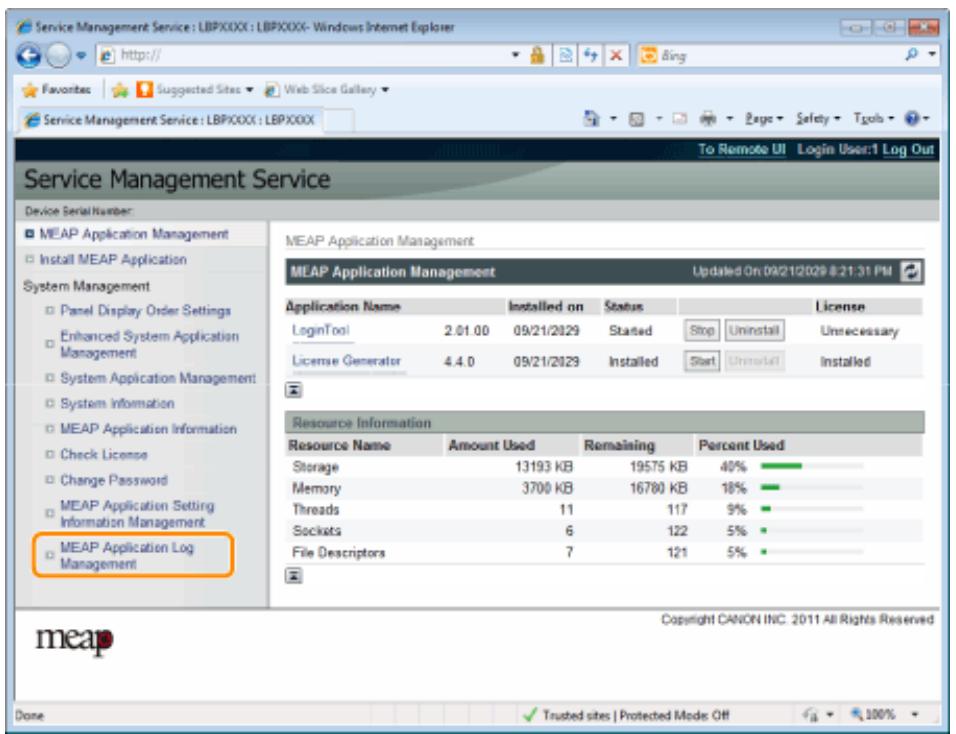This screenshot has width=956, height=734.
Task: Click the Home icon in command bar
Action: (x=591, y=118)
